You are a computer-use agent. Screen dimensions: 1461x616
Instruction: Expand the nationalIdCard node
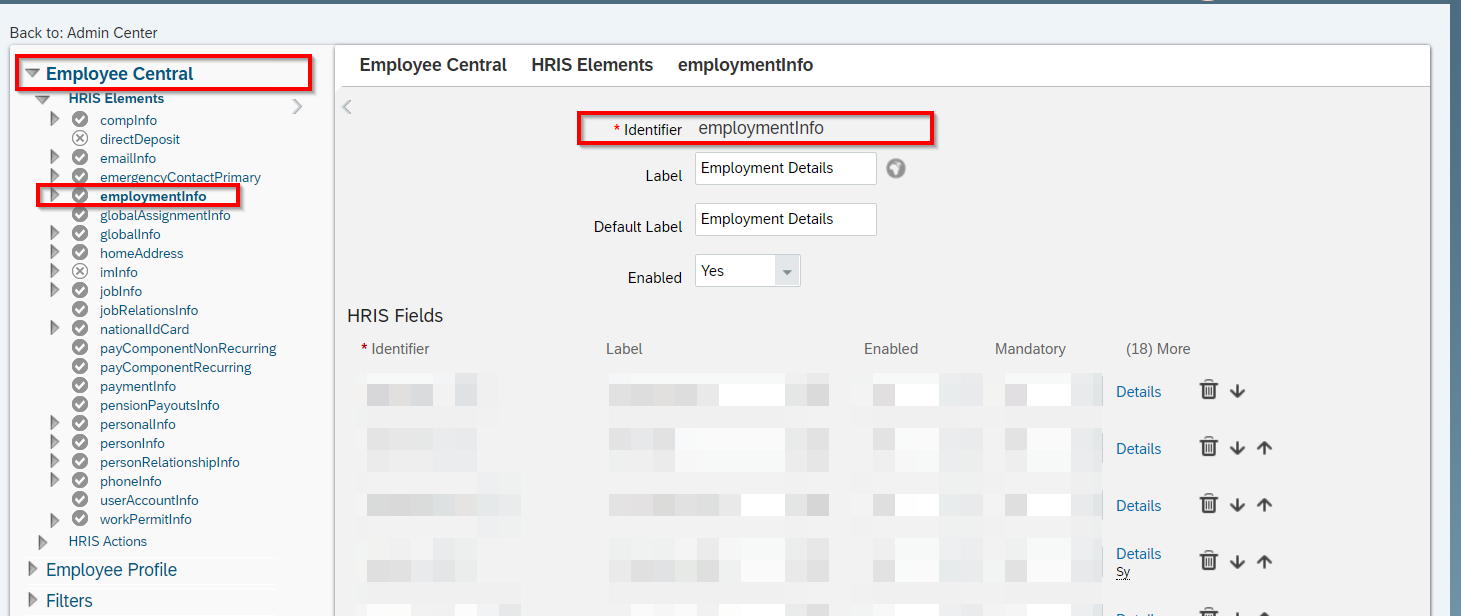tap(55, 329)
